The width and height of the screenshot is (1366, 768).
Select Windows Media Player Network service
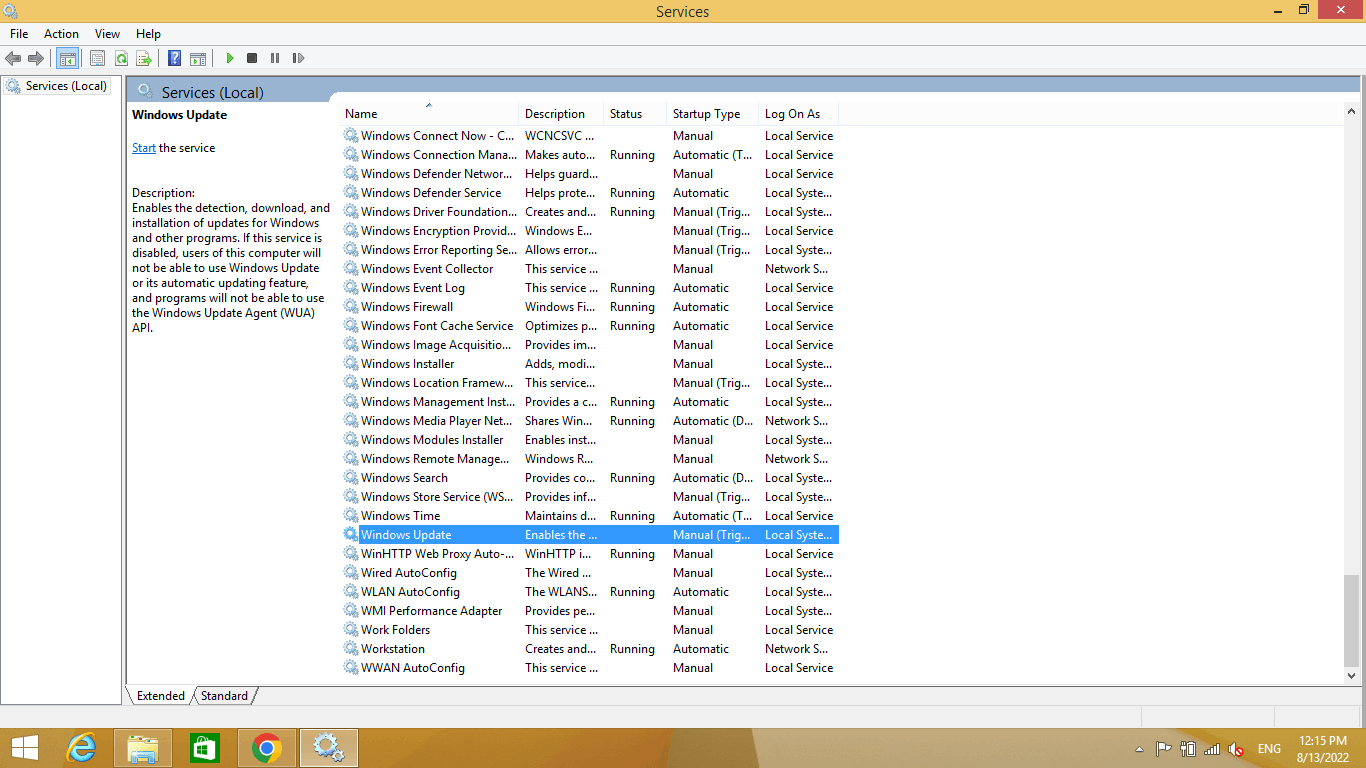pos(590,421)
